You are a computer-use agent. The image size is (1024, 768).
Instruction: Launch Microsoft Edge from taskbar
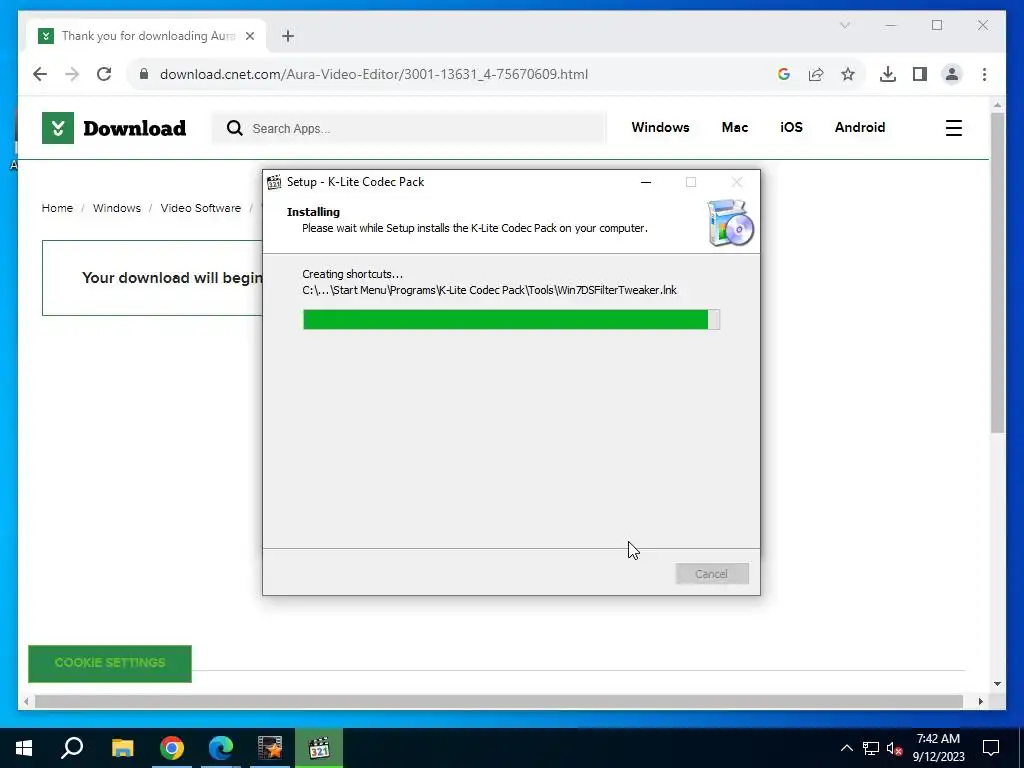click(x=221, y=748)
